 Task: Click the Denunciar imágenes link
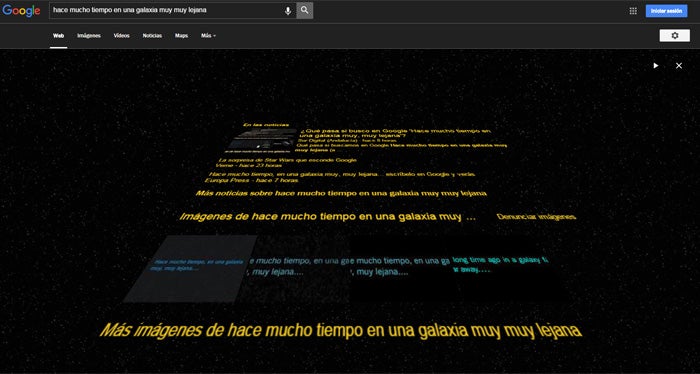tap(536, 217)
